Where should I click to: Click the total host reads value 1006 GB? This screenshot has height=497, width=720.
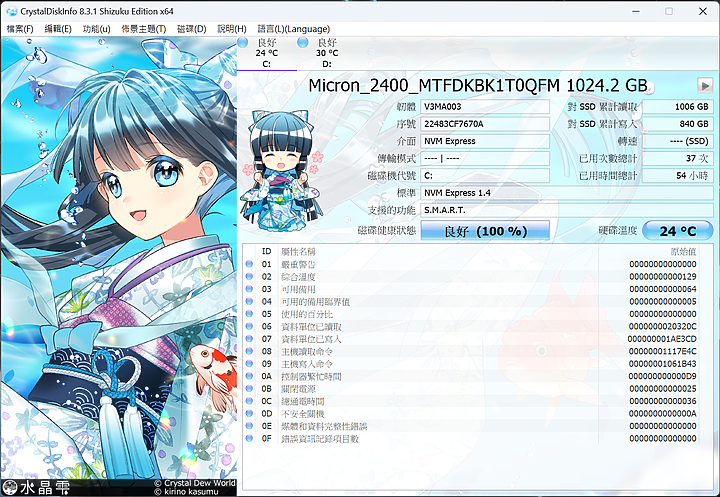tap(678, 107)
